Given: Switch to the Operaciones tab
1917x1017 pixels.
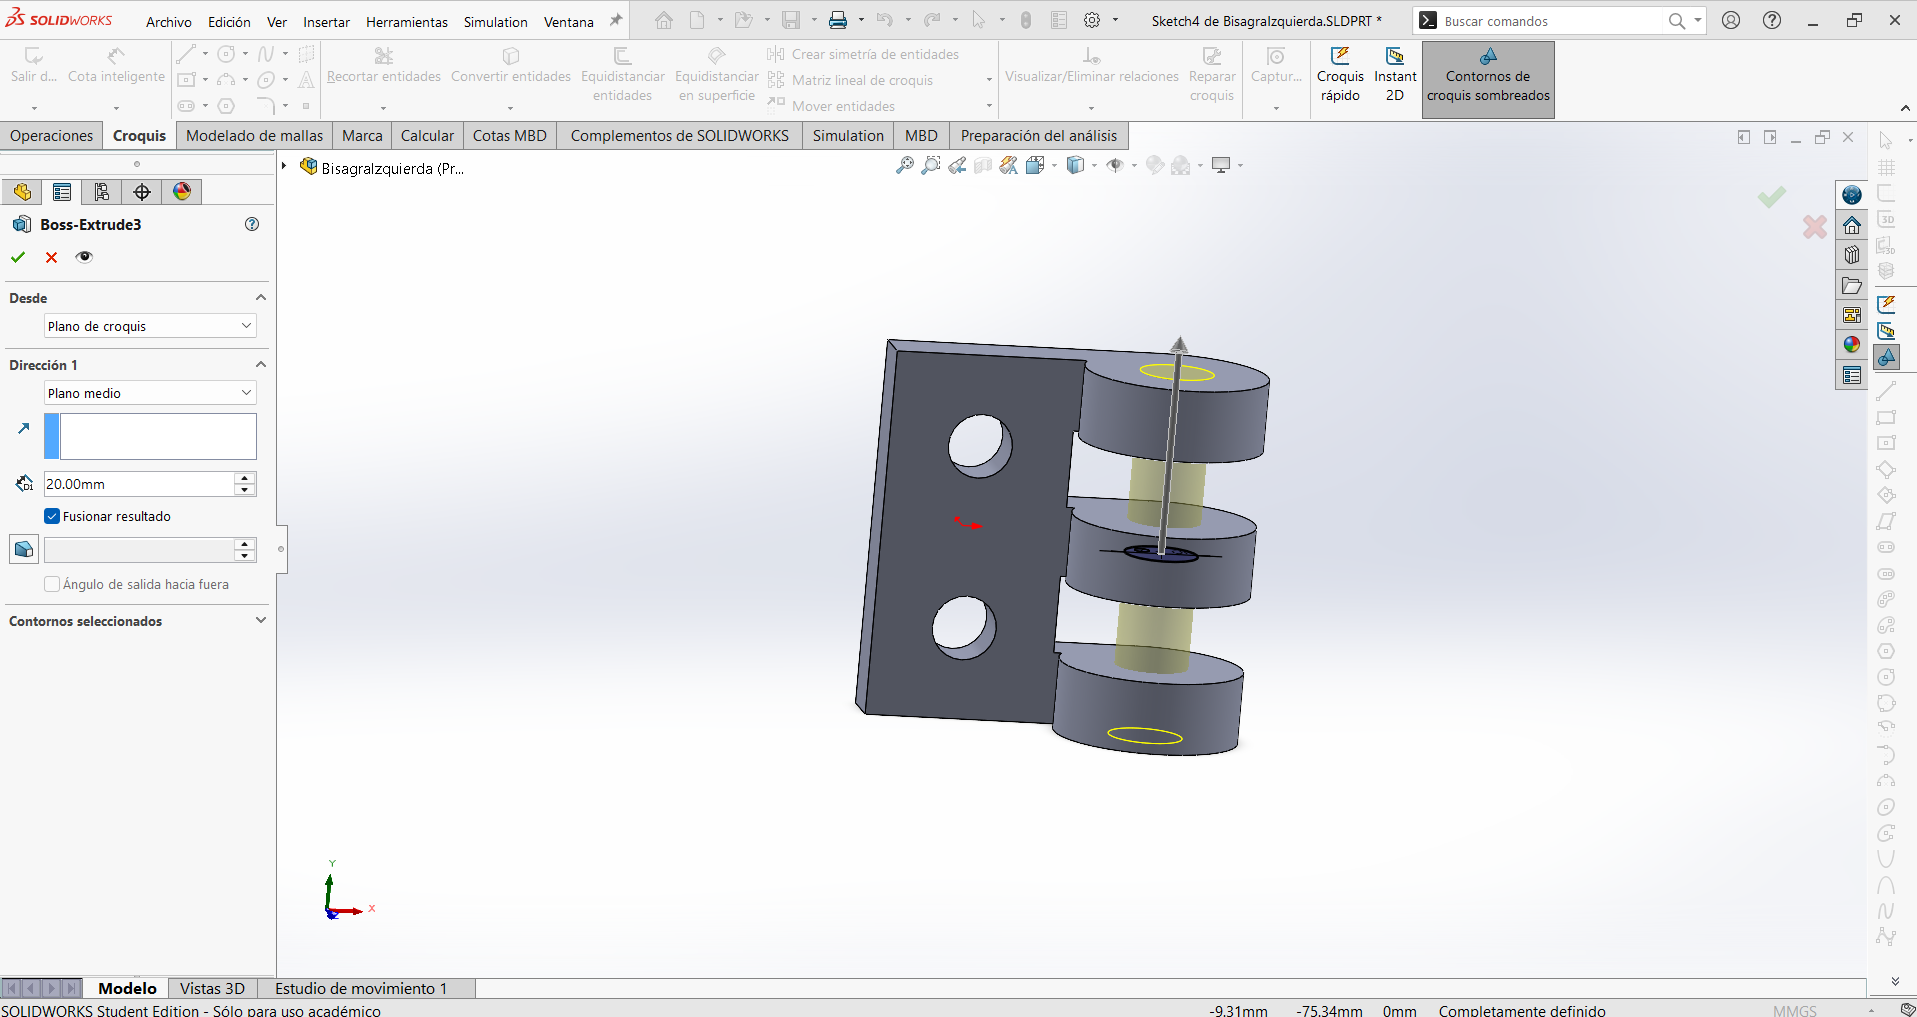Looking at the screenshot, I should point(52,136).
